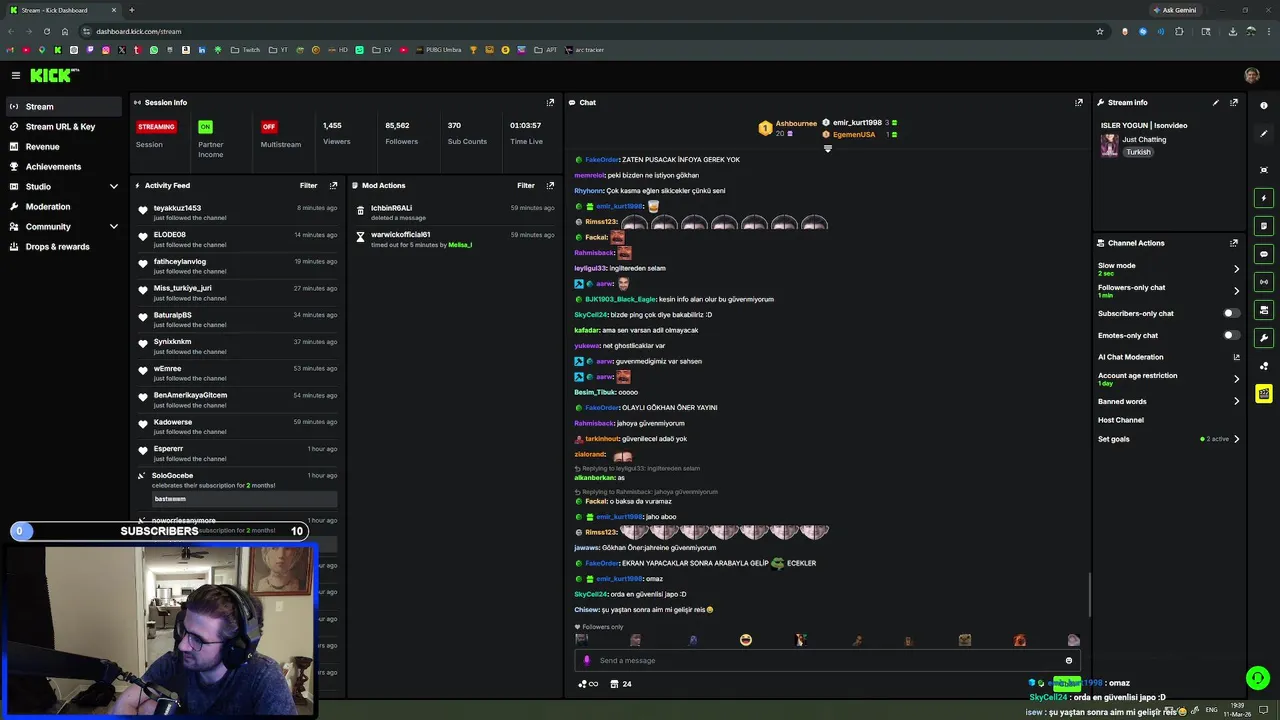Image resolution: width=1280 pixels, height=720 pixels.
Task: Click the Turkish language tag
Action: [x=1138, y=152]
